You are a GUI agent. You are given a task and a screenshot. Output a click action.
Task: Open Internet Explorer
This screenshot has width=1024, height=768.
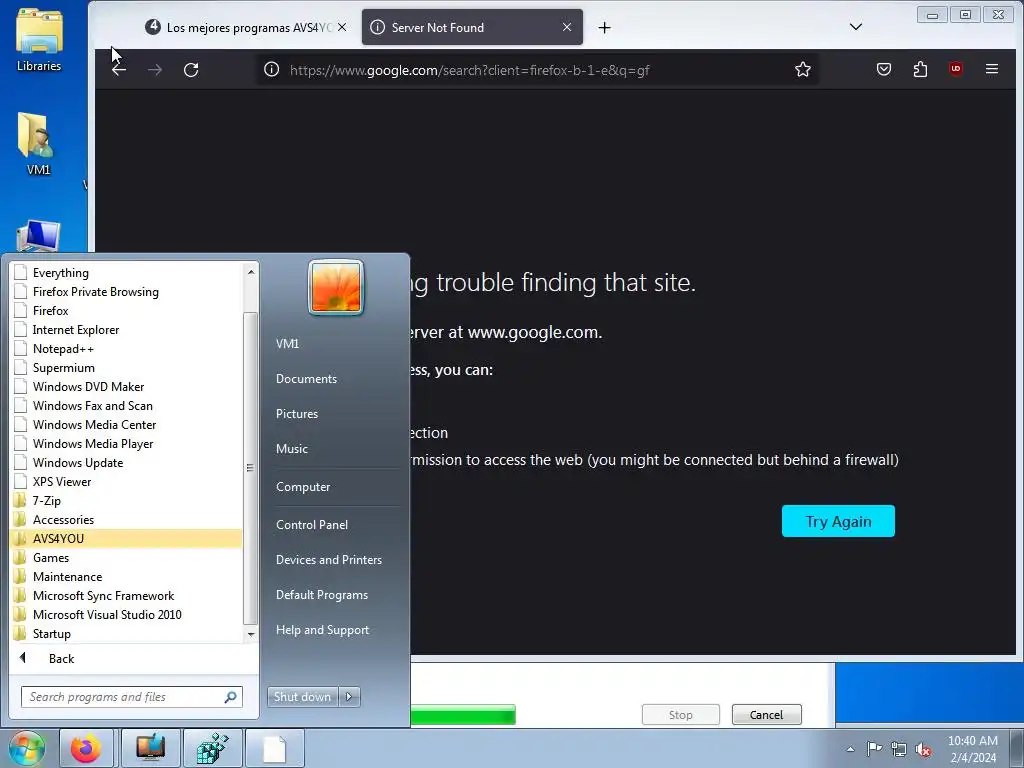[127, 329]
